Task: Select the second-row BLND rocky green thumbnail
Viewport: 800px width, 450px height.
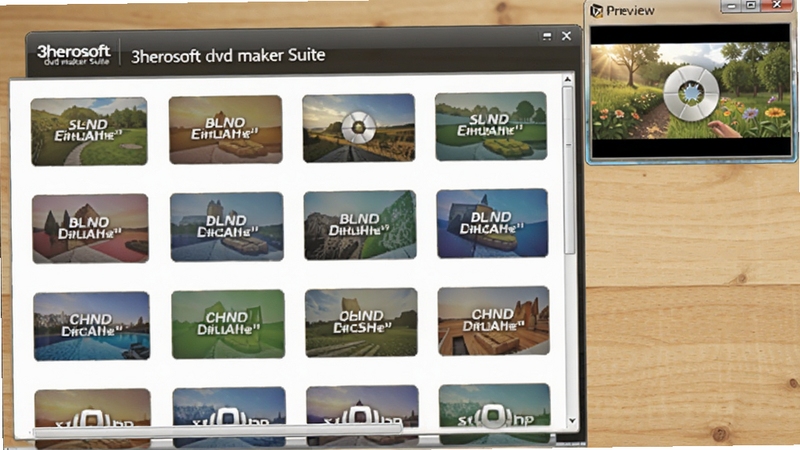Action: (x=360, y=225)
